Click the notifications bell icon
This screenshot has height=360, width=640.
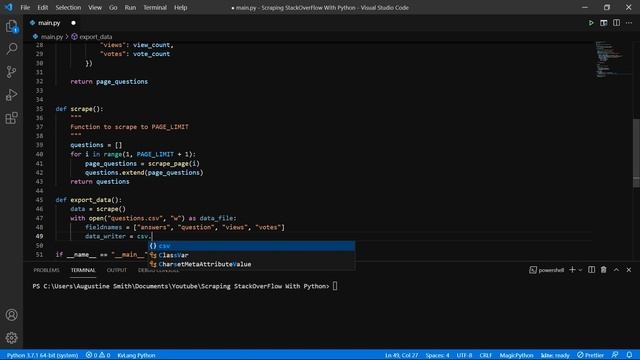click(x=629, y=355)
